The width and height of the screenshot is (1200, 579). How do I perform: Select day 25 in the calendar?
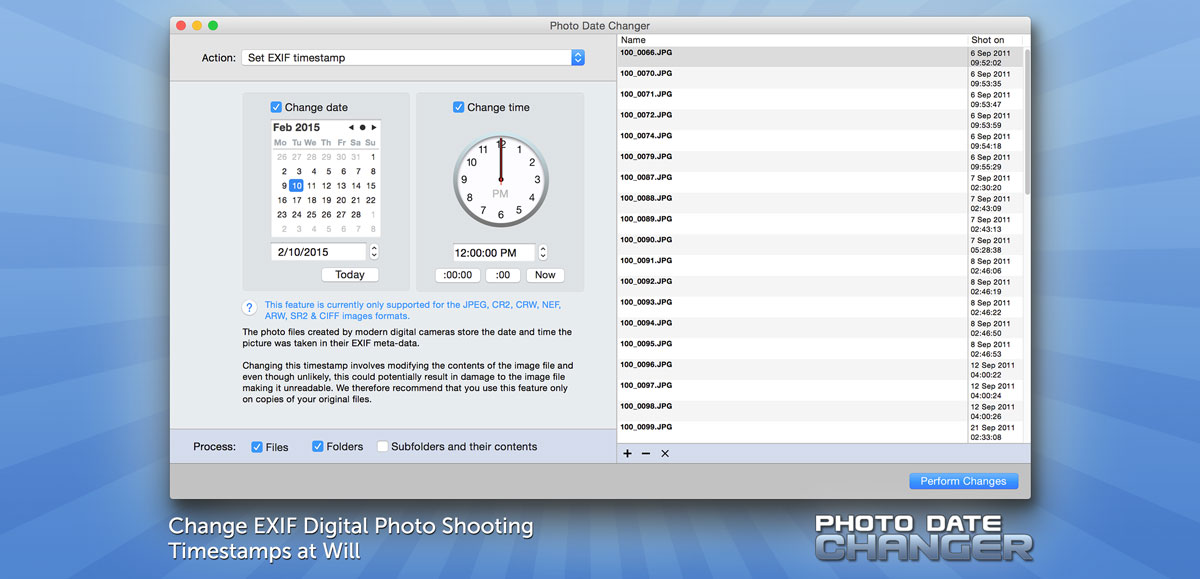click(x=311, y=214)
